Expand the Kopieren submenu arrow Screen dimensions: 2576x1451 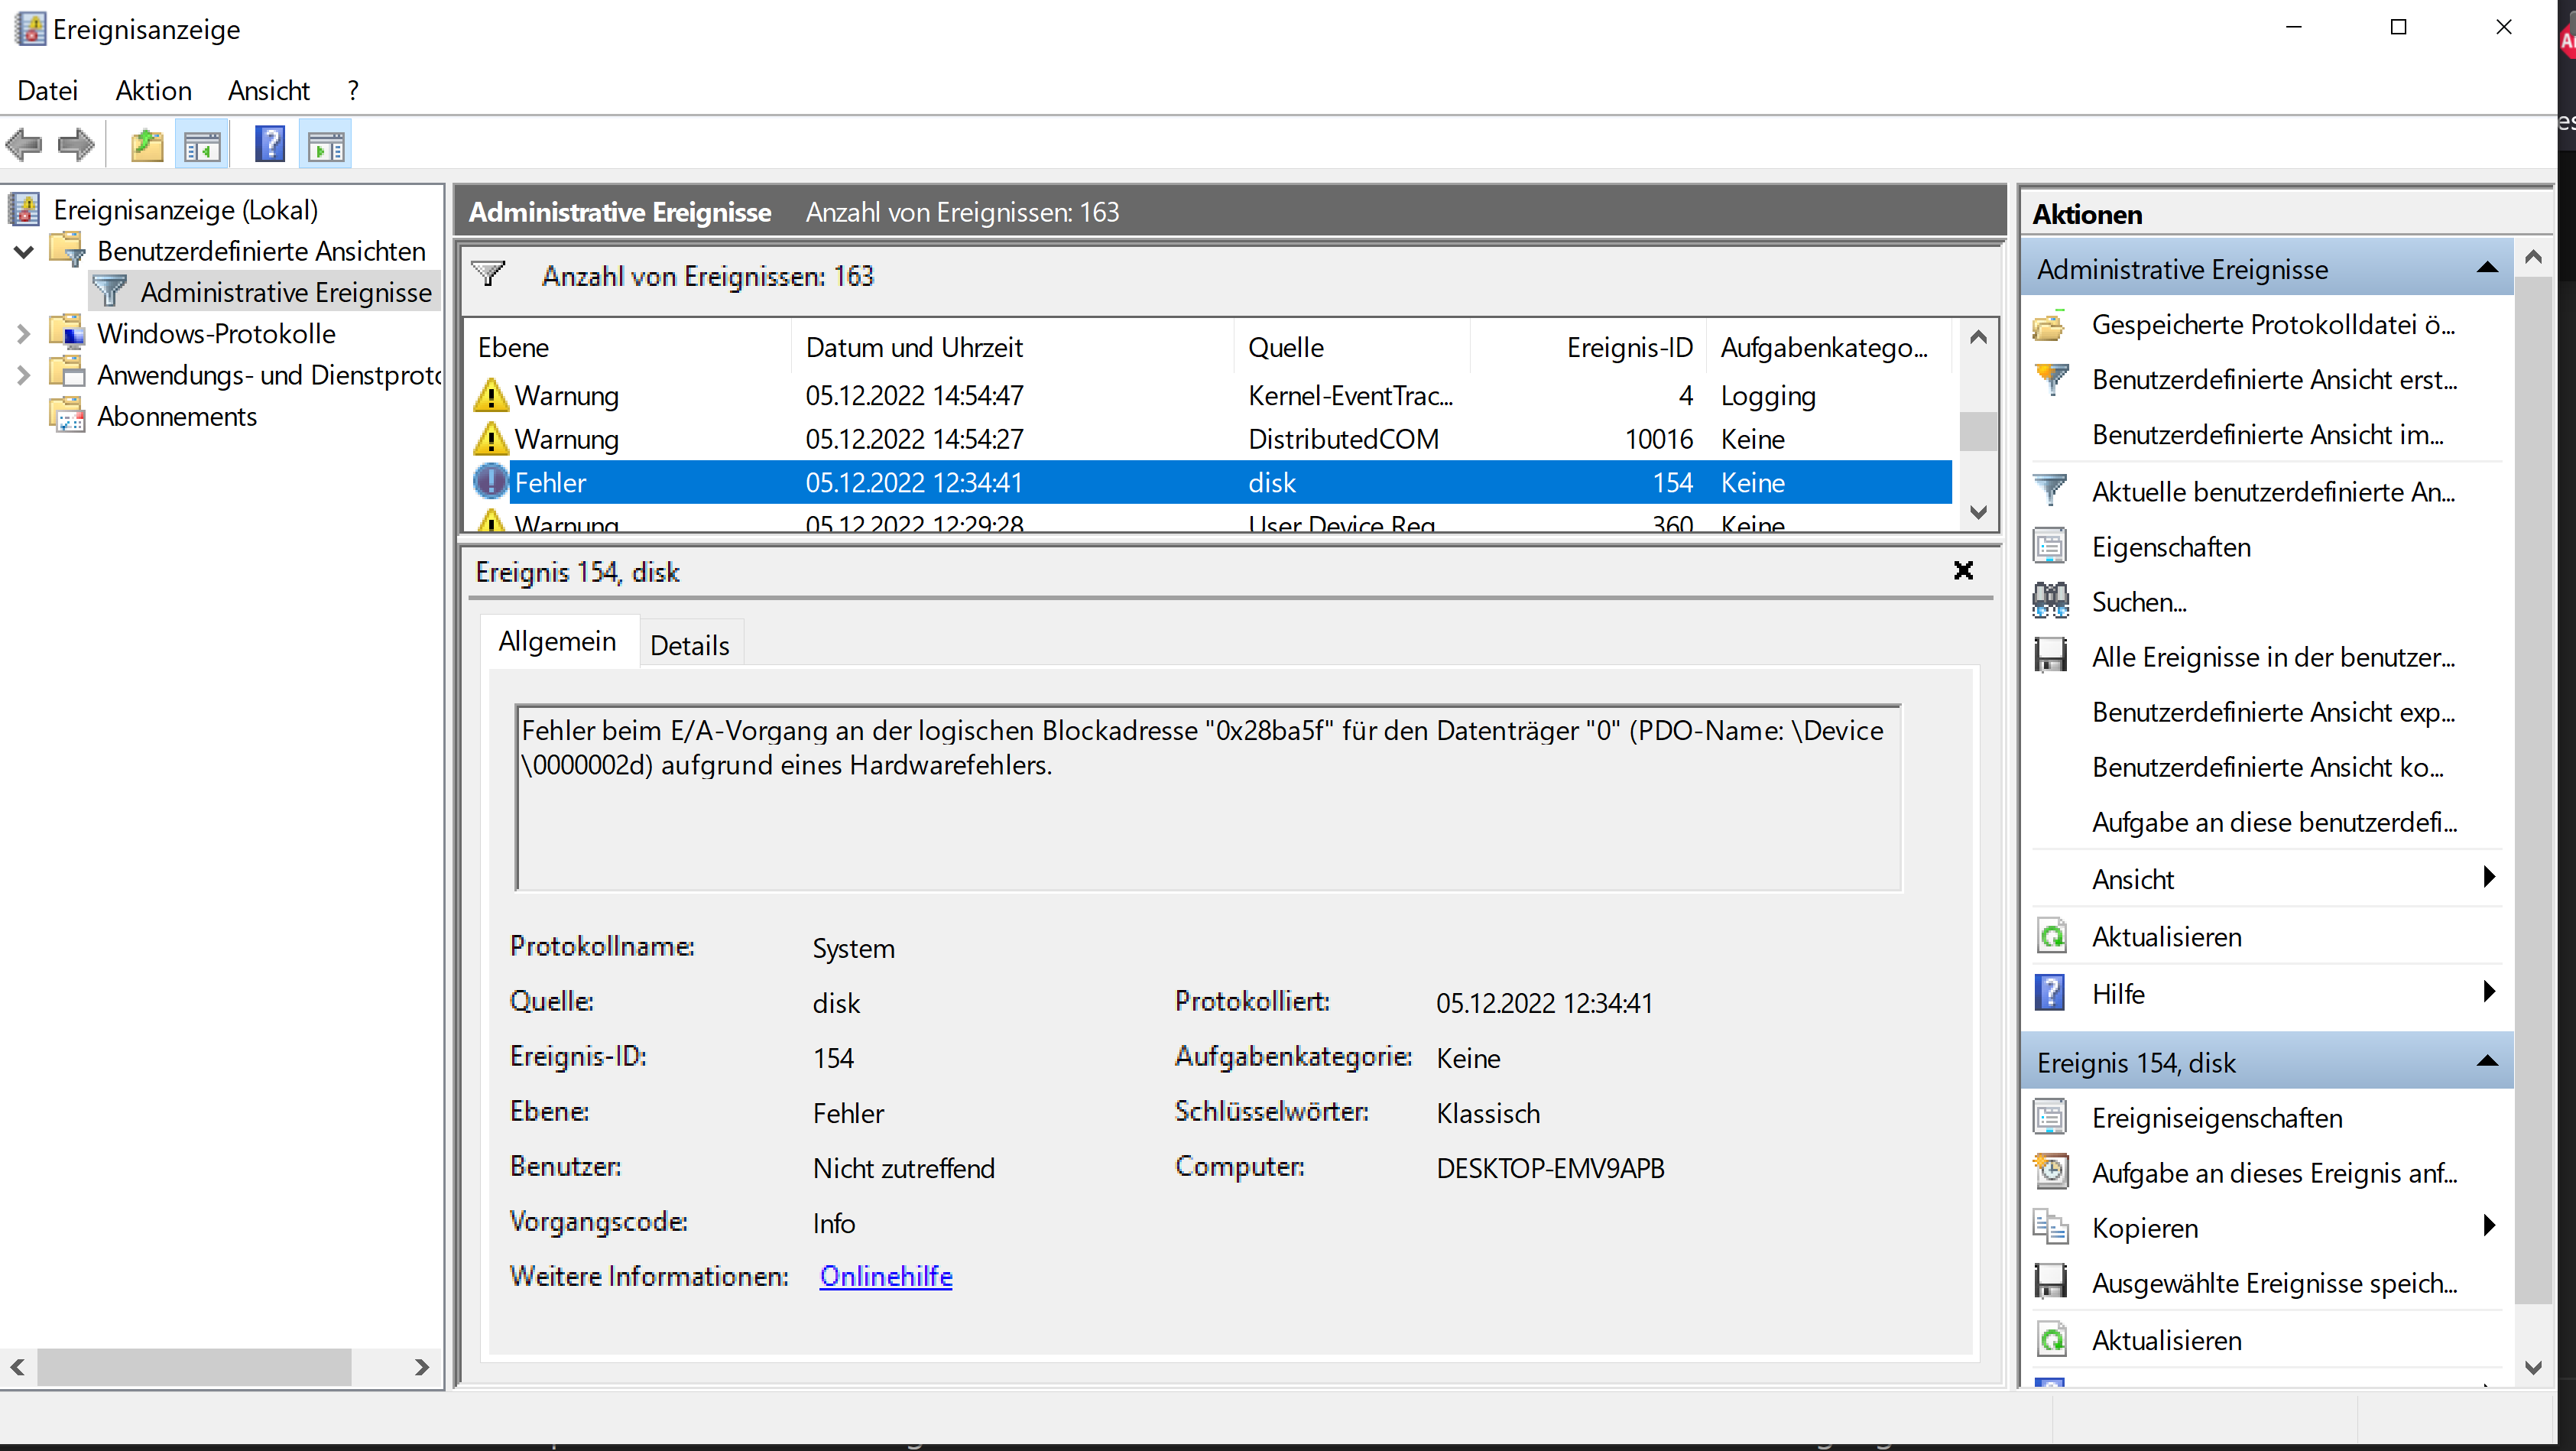(2489, 1226)
